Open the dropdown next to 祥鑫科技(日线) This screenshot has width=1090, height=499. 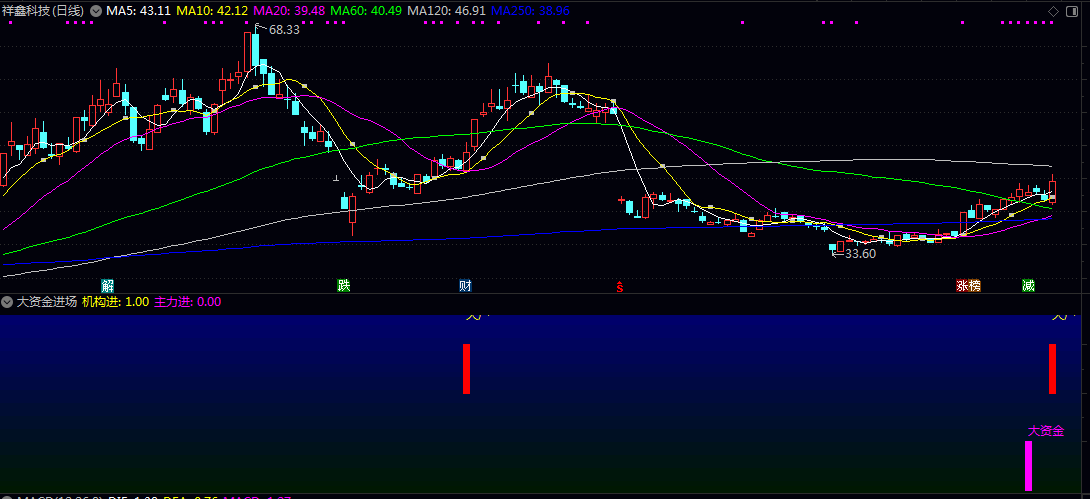(x=95, y=10)
